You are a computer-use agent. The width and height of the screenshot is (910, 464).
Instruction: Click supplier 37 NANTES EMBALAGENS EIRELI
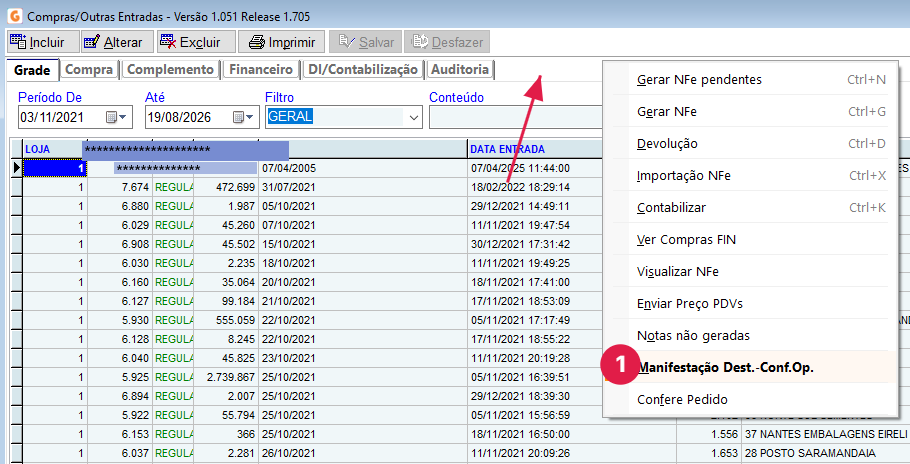826,434
